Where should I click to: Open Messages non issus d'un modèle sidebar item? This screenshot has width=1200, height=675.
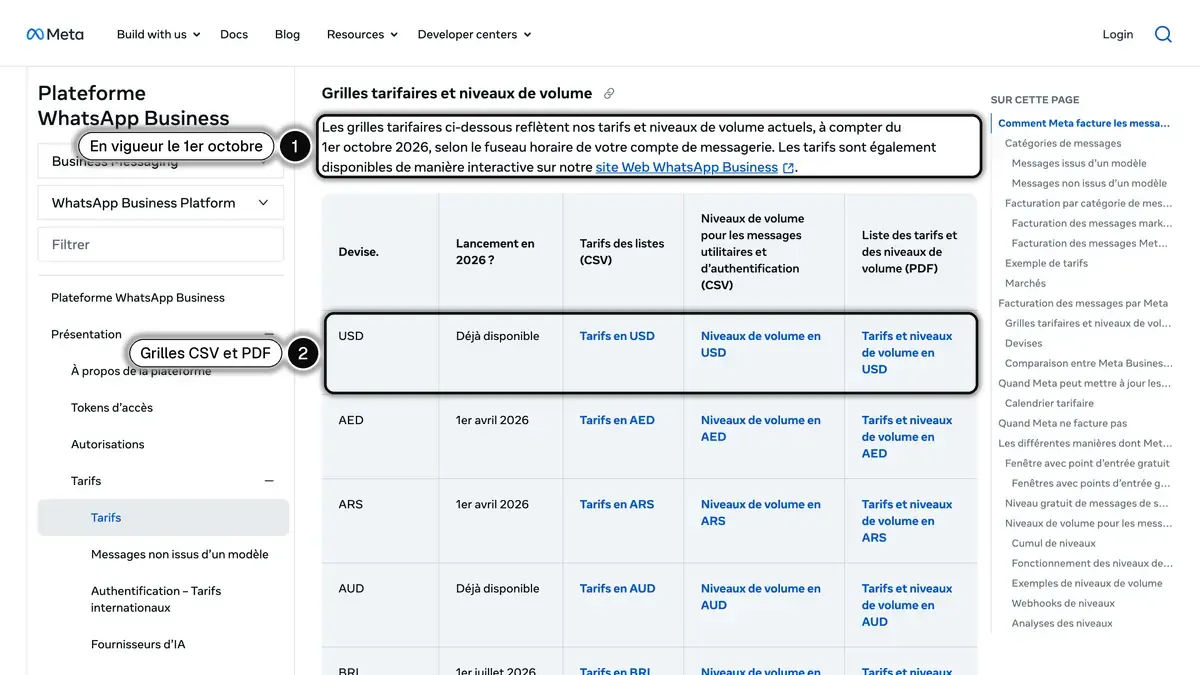coord(180,554)
